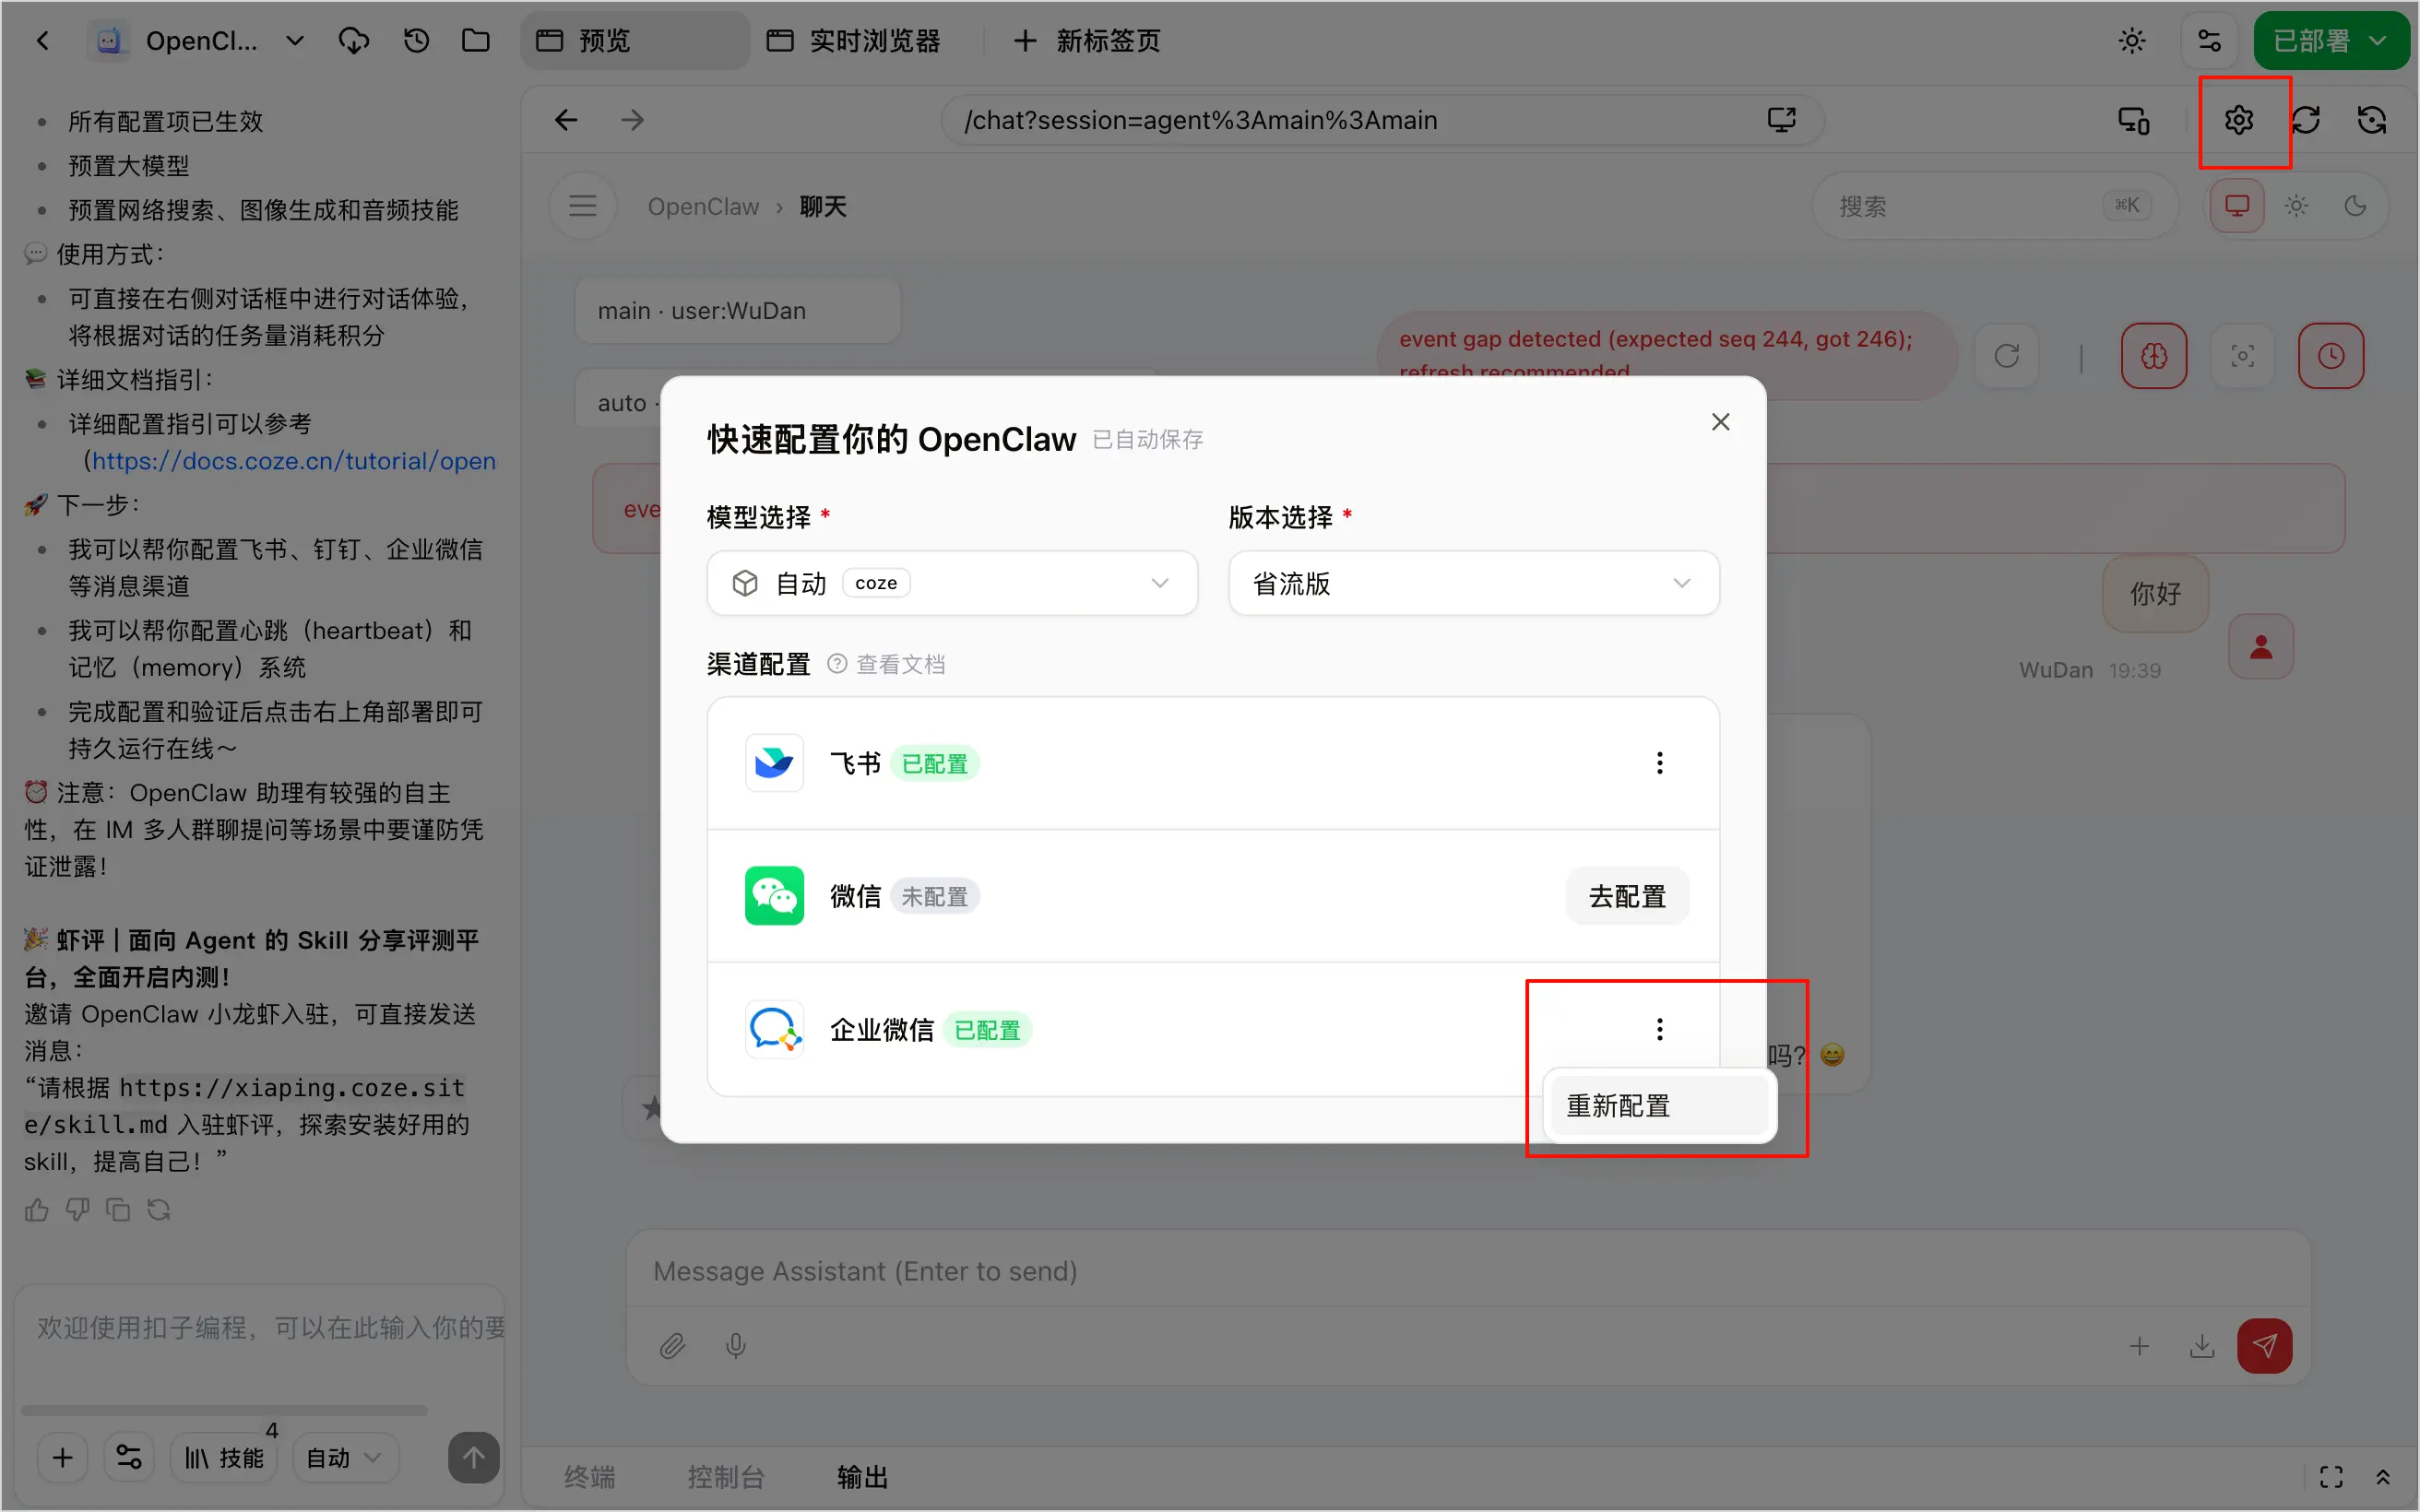Screen dimensions: 2420x1512
Task: Click the fullscreen bottom panel icon
Action: pos(2331,1477)
